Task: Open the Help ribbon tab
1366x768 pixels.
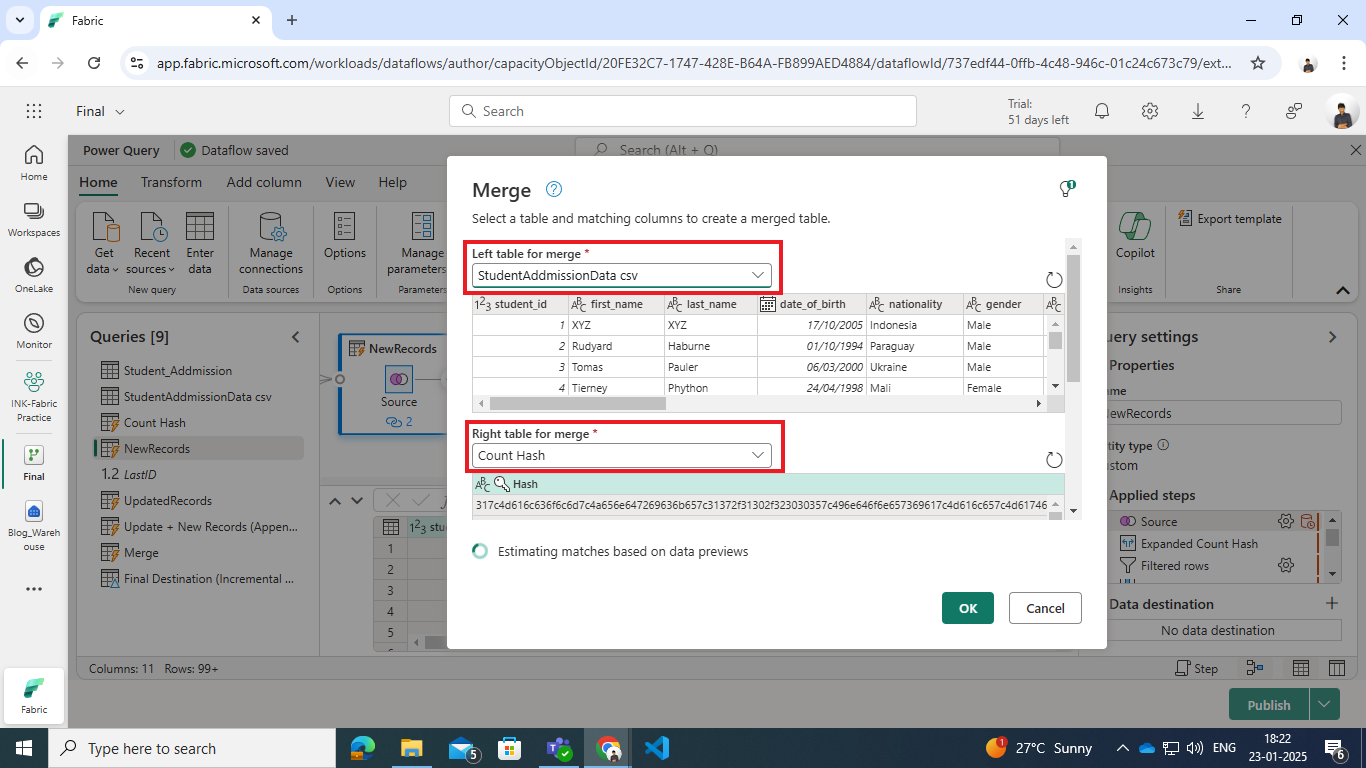Action: 392,182
